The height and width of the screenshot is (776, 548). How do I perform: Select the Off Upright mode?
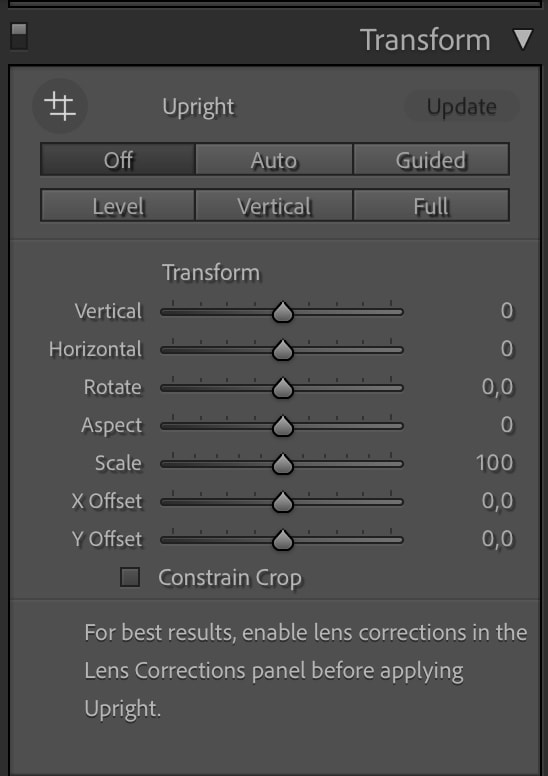[x=118, y=159]
